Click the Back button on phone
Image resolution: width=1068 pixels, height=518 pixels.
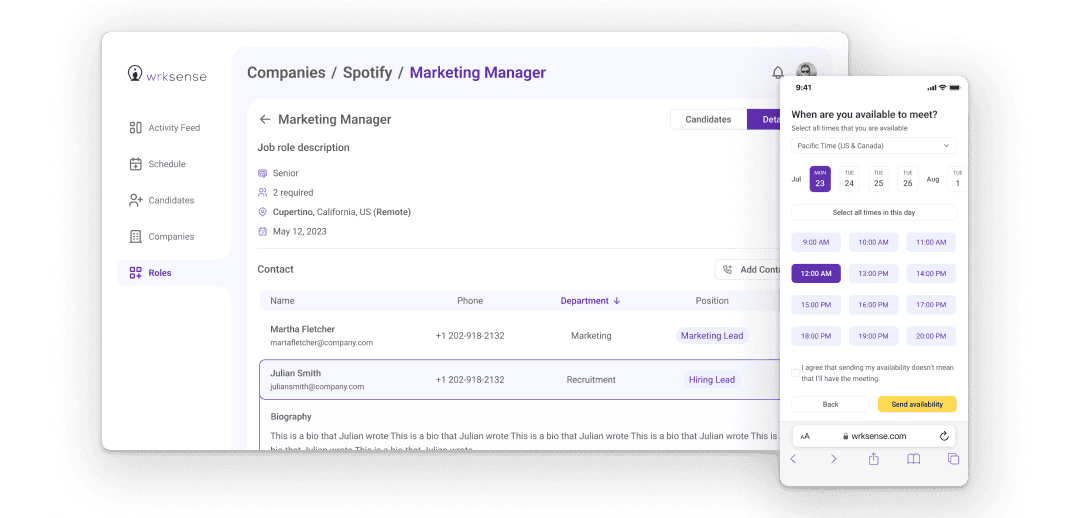[830, 404]
